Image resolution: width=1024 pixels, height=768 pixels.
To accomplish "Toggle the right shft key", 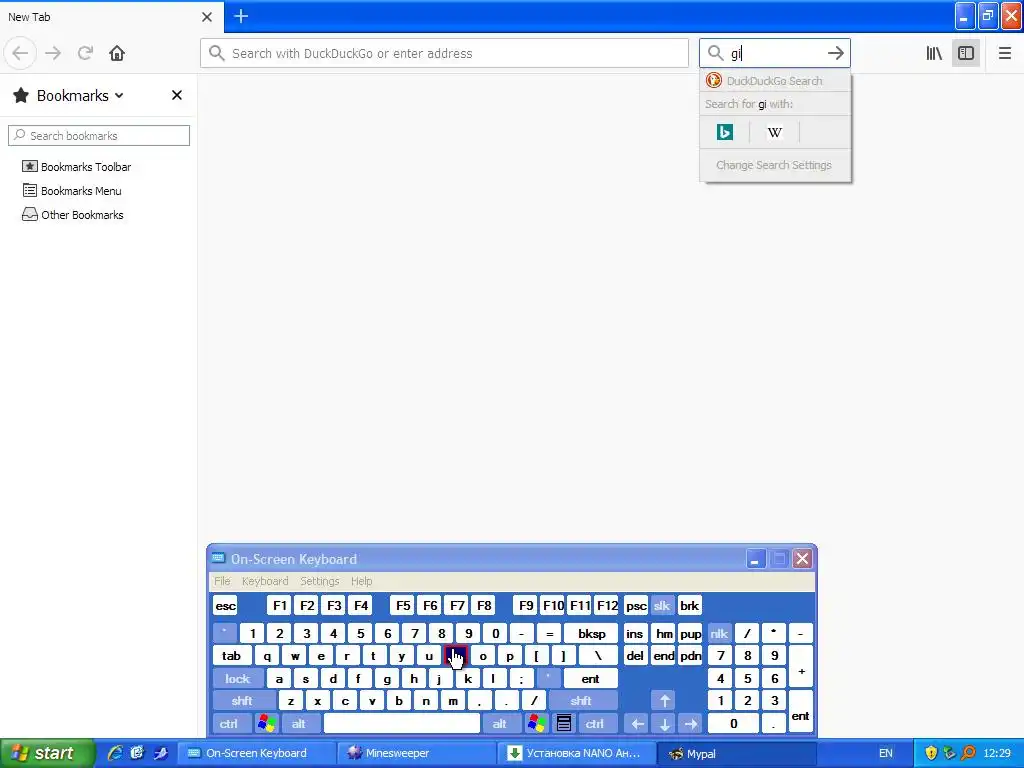I will click(581, 701).
